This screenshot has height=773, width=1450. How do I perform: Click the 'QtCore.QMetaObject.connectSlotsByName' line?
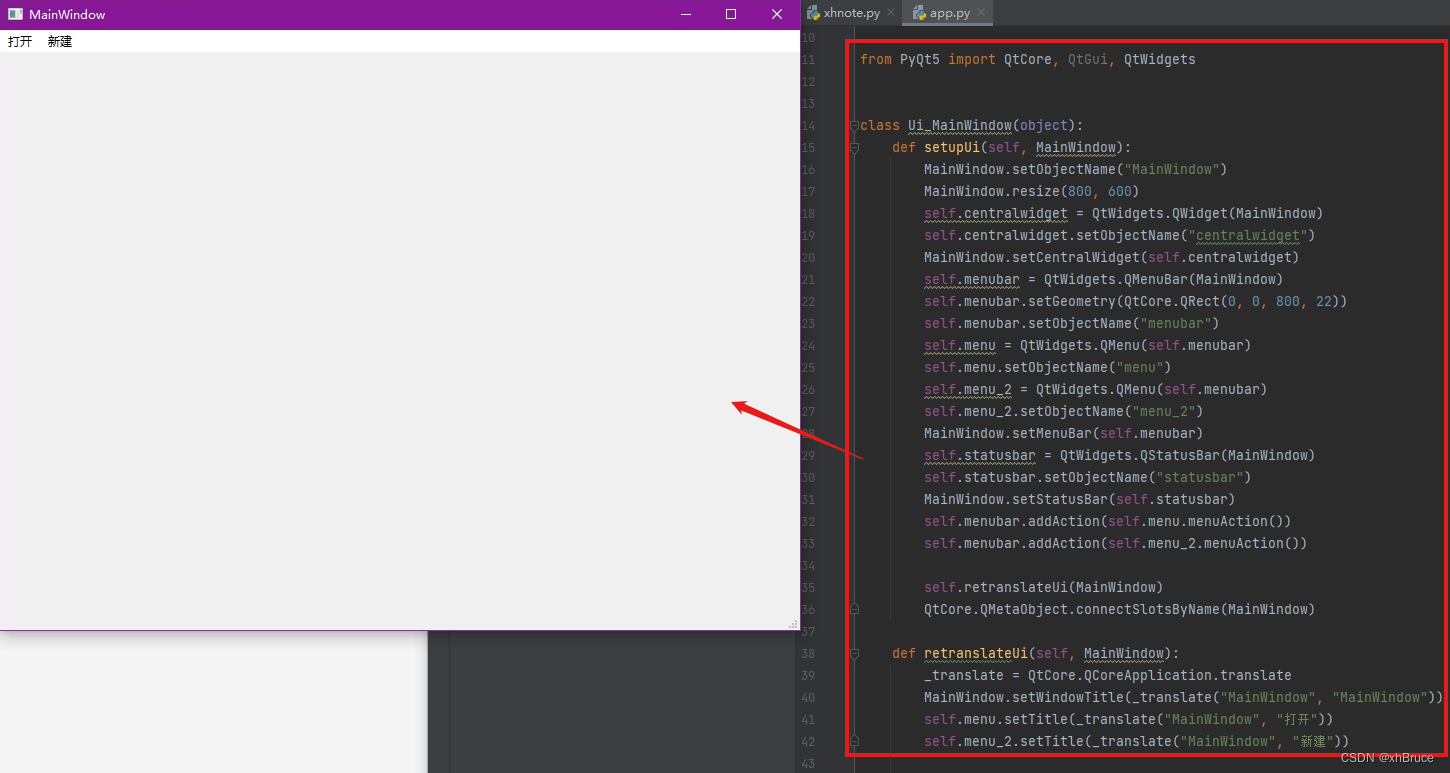point(1120,609)
